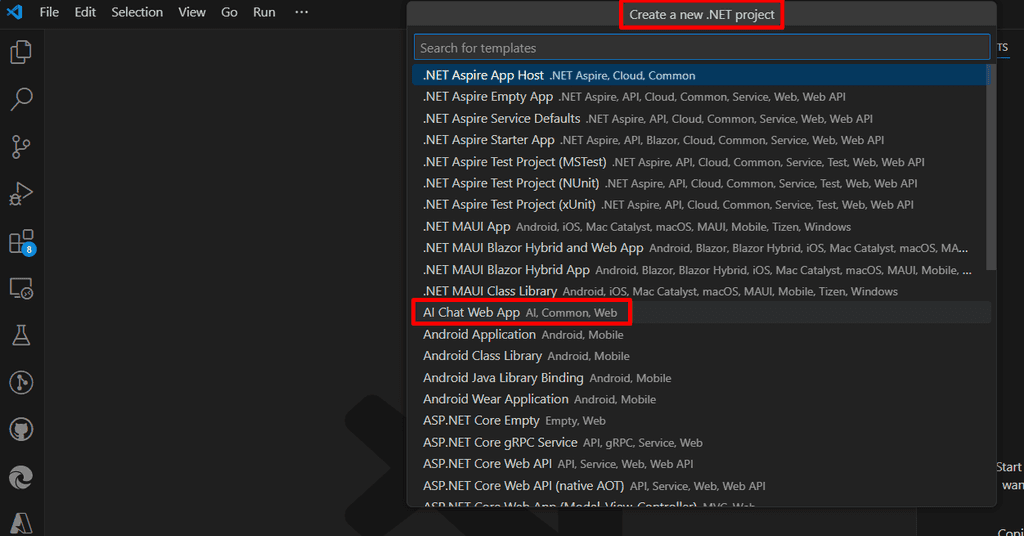Image resolution: width=1024 pixels, height=536 pixels.
Task: Open the File menu
Action: (49, 12)
